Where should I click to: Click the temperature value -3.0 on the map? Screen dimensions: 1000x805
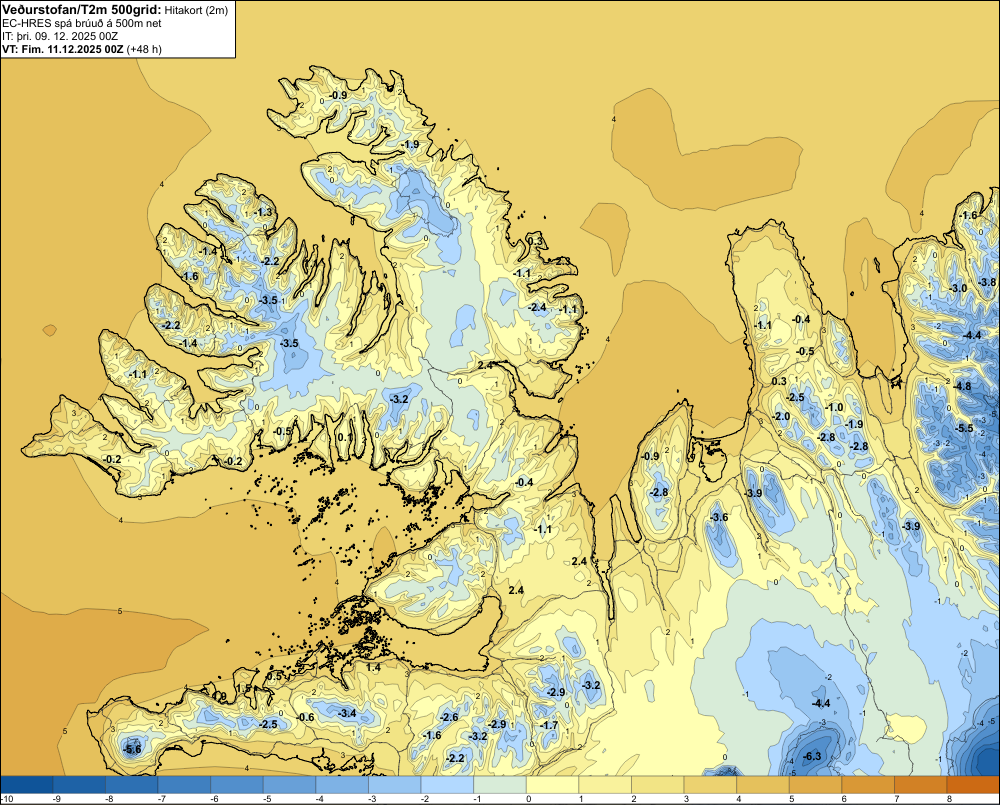pyautogui.click(x=958, y=288)
